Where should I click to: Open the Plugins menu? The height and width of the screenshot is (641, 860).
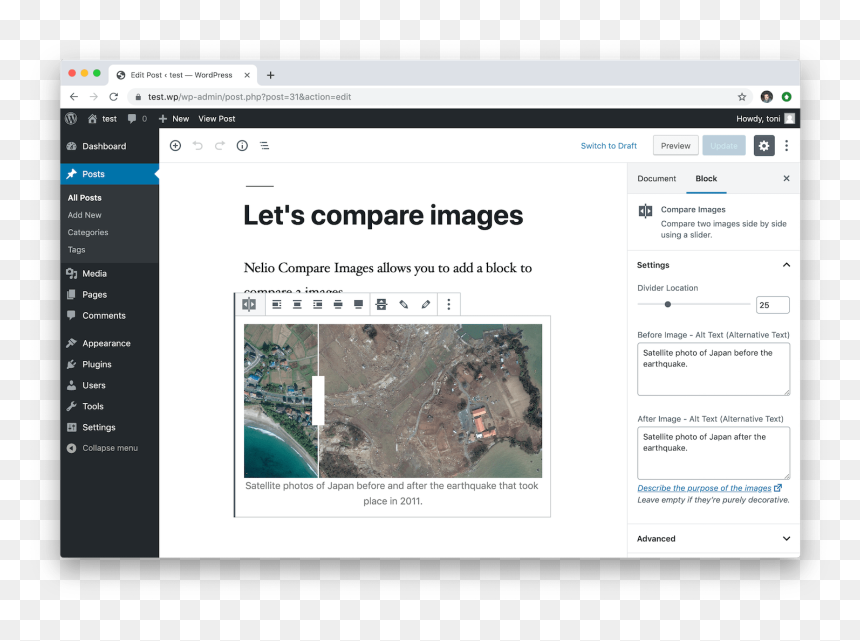click(110, 364)
